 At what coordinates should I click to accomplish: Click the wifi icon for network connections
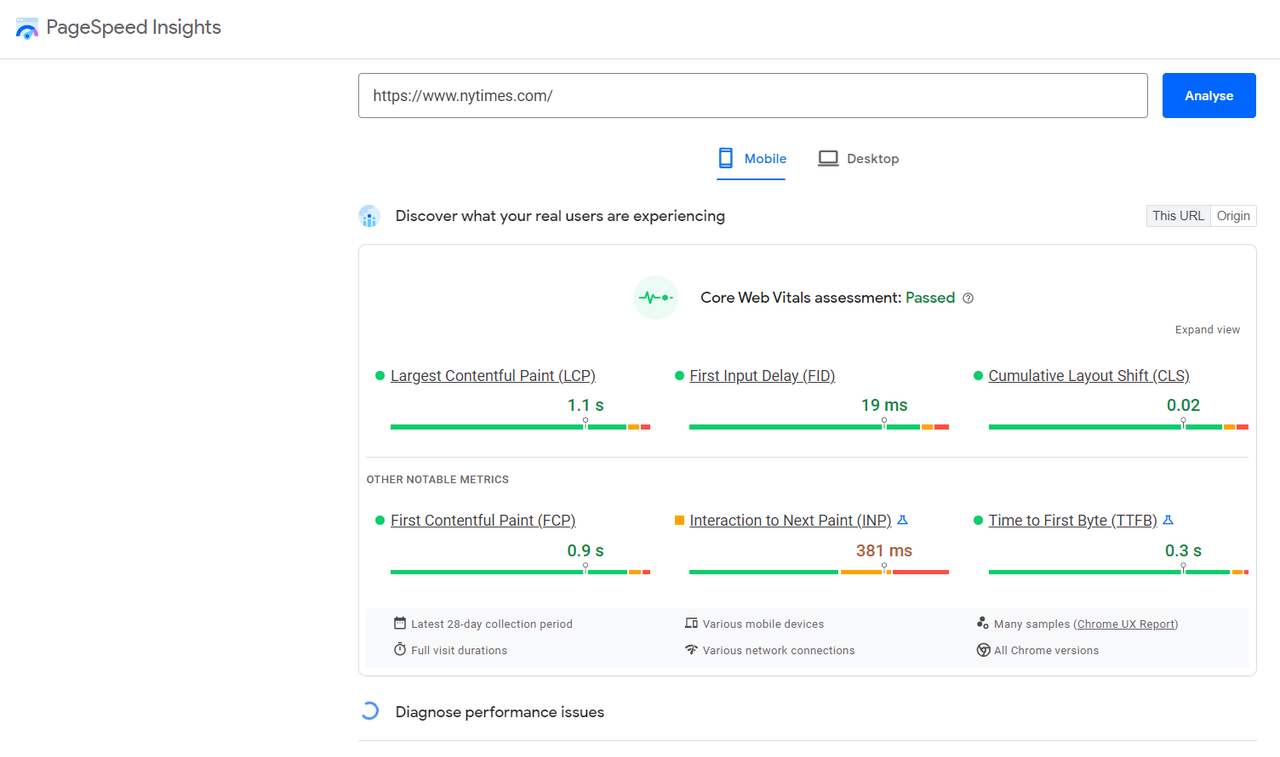pos(691,650)
